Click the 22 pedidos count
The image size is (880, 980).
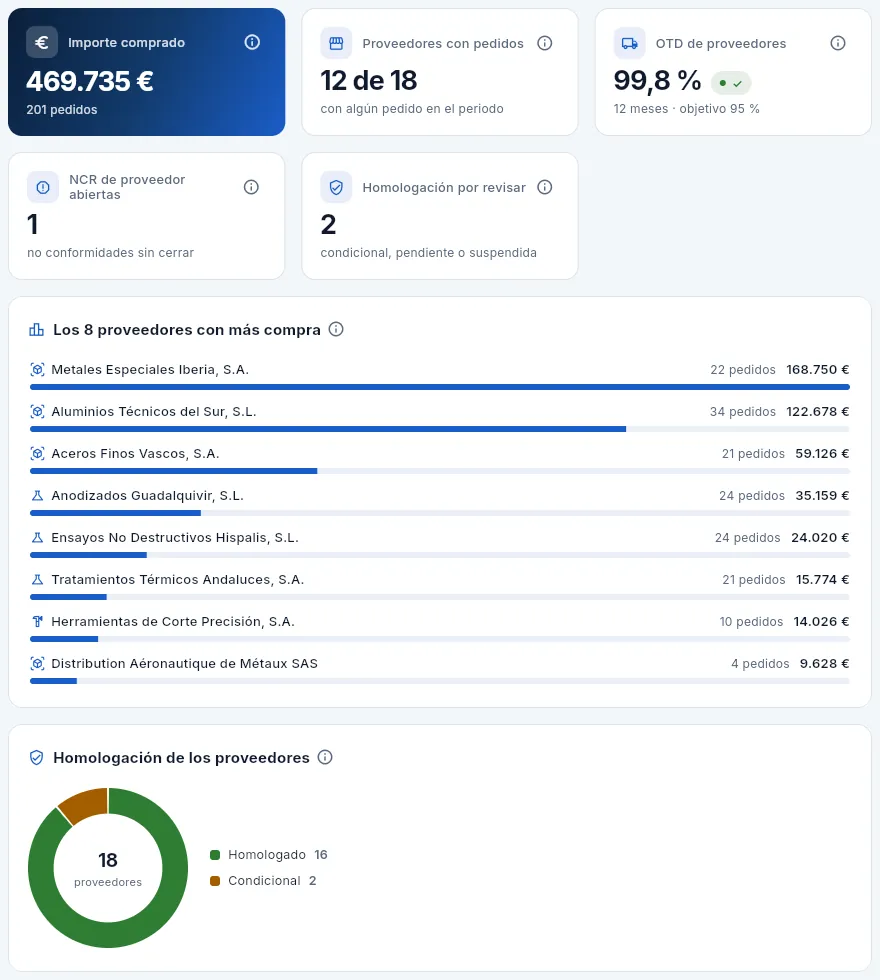tap(743, 369)
